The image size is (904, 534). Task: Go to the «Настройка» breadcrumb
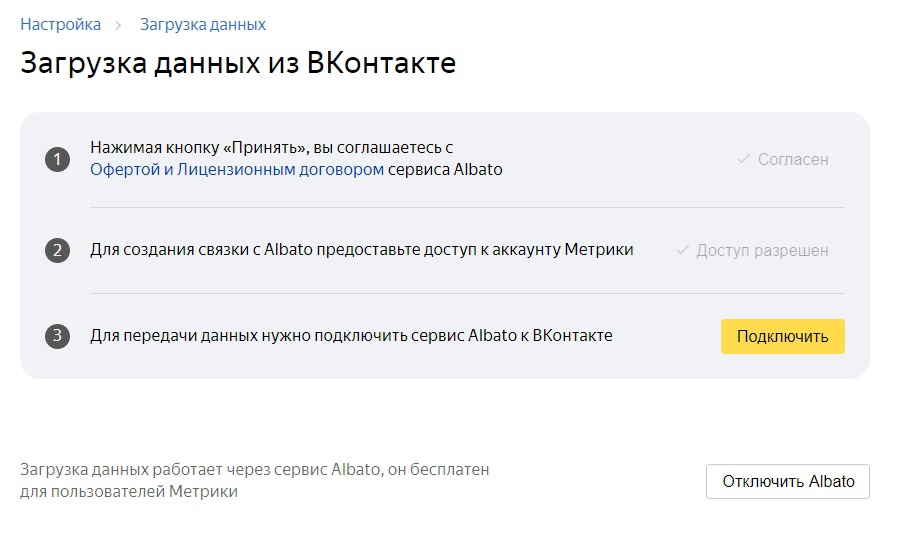pyautogui.click(x=60, y=24)
